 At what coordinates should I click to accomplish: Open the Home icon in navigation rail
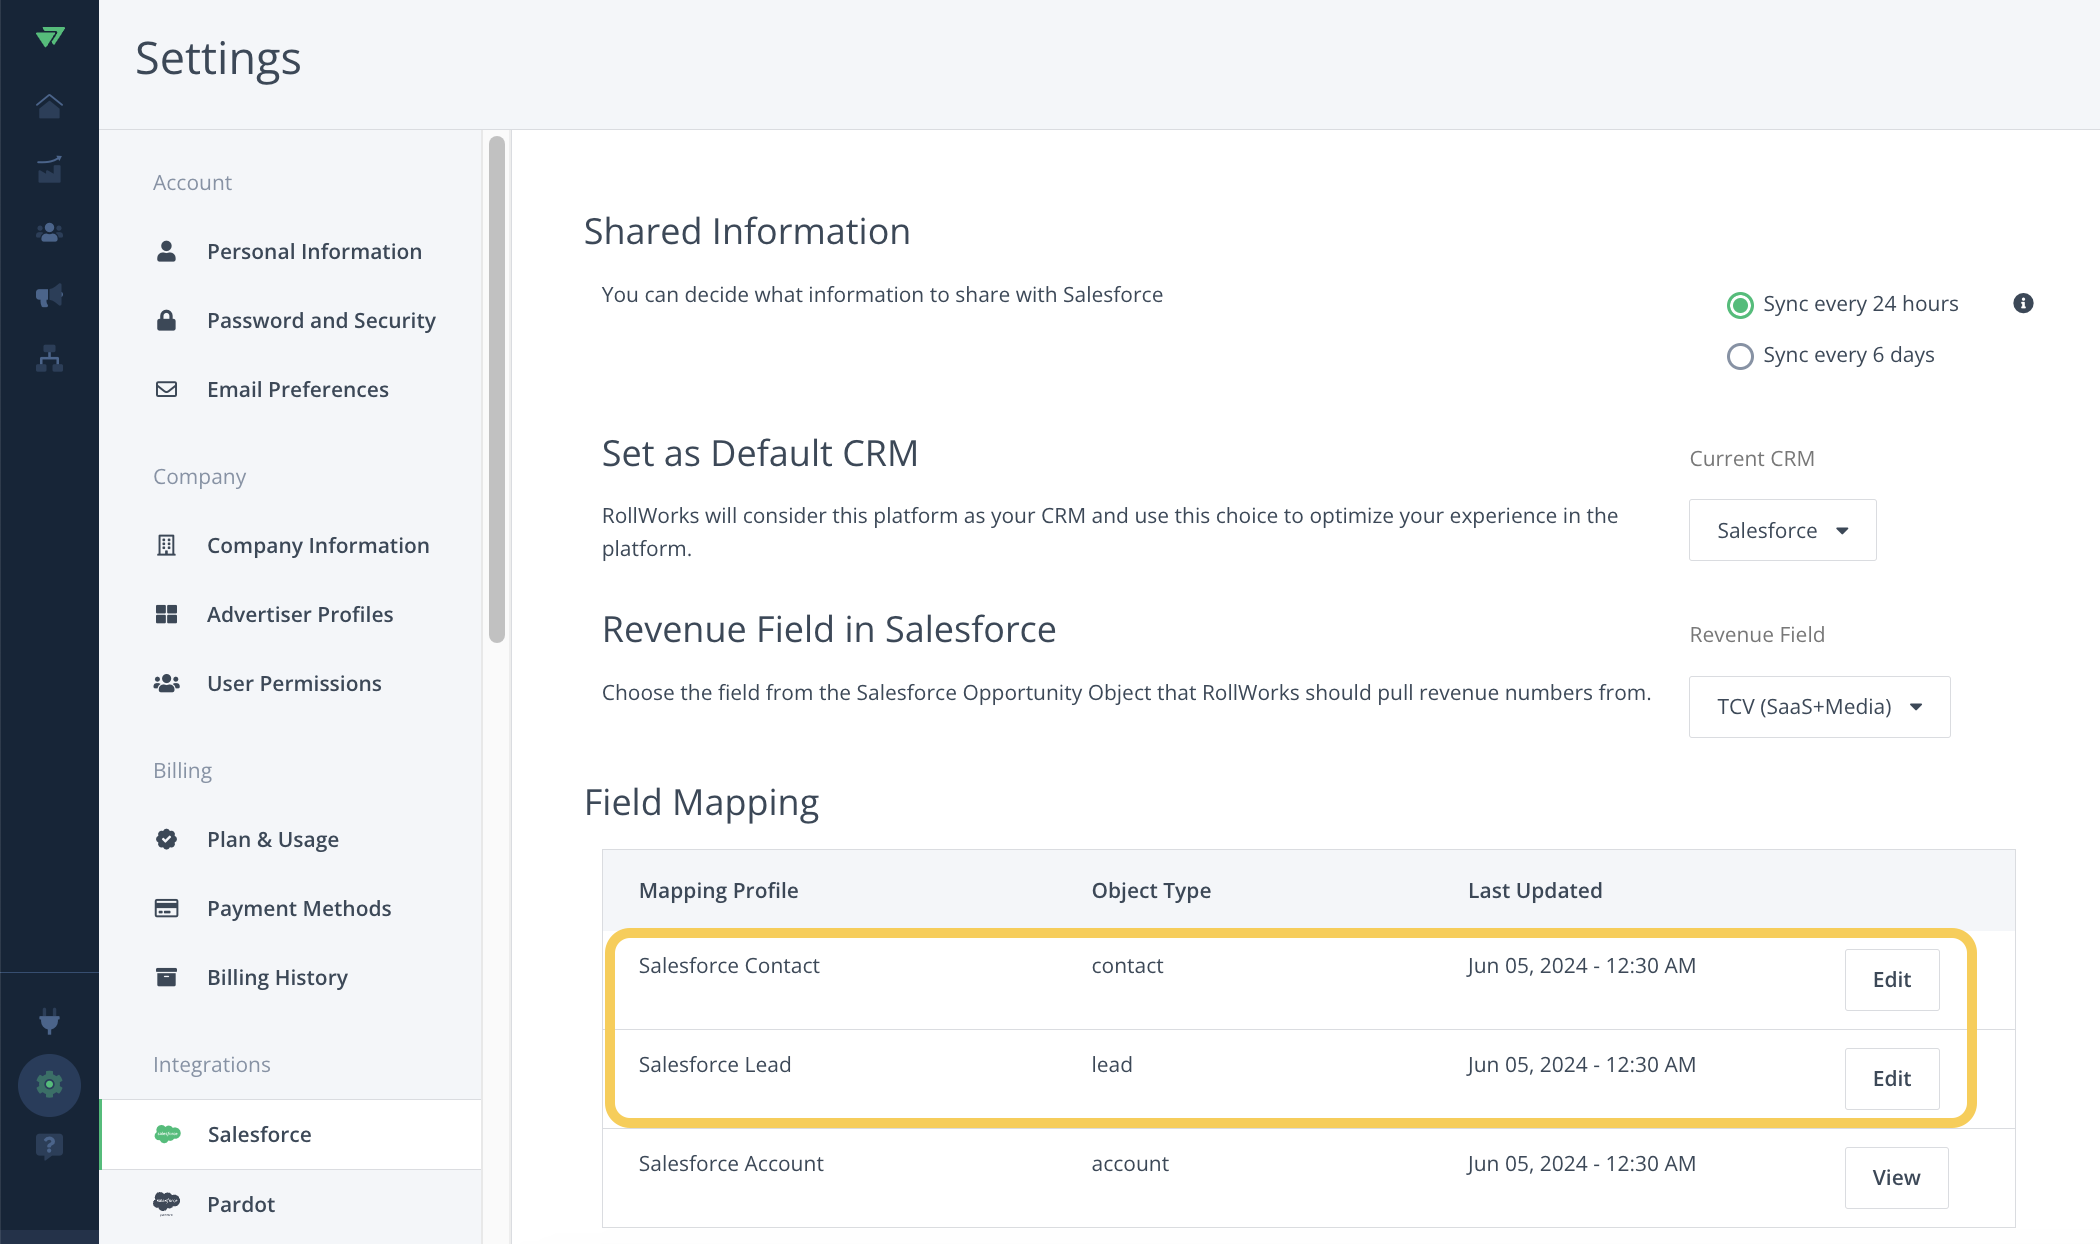coord(49,106)
